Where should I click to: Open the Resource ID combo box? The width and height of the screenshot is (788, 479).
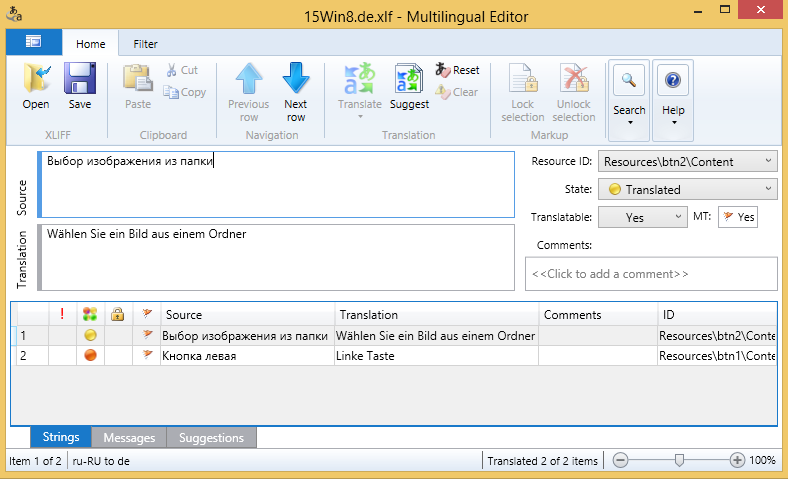coord(687,161)
